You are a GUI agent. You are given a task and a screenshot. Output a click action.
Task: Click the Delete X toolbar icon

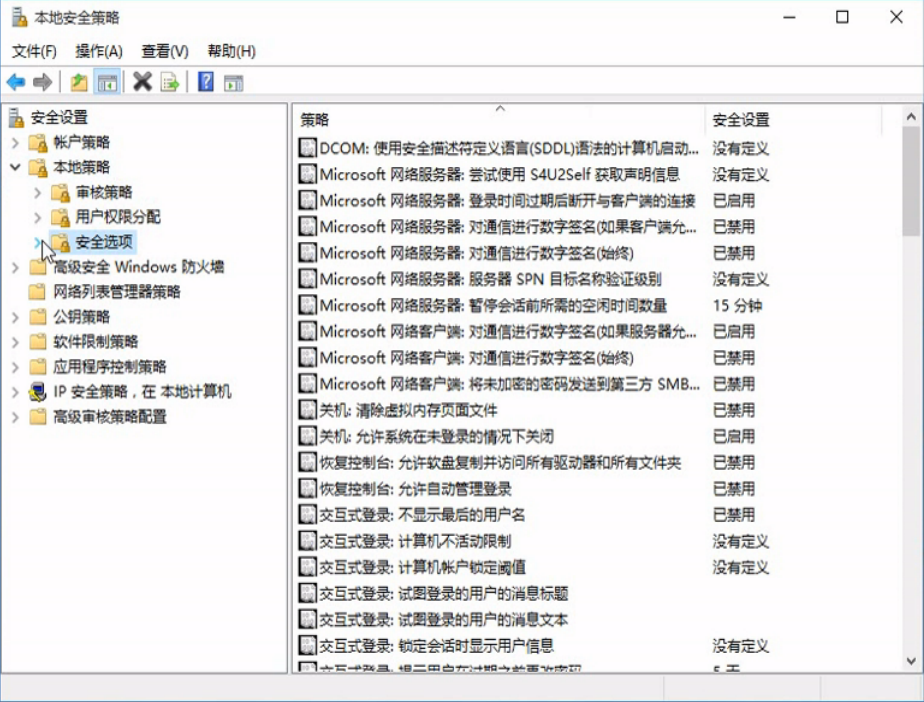[x=142, y=81]
